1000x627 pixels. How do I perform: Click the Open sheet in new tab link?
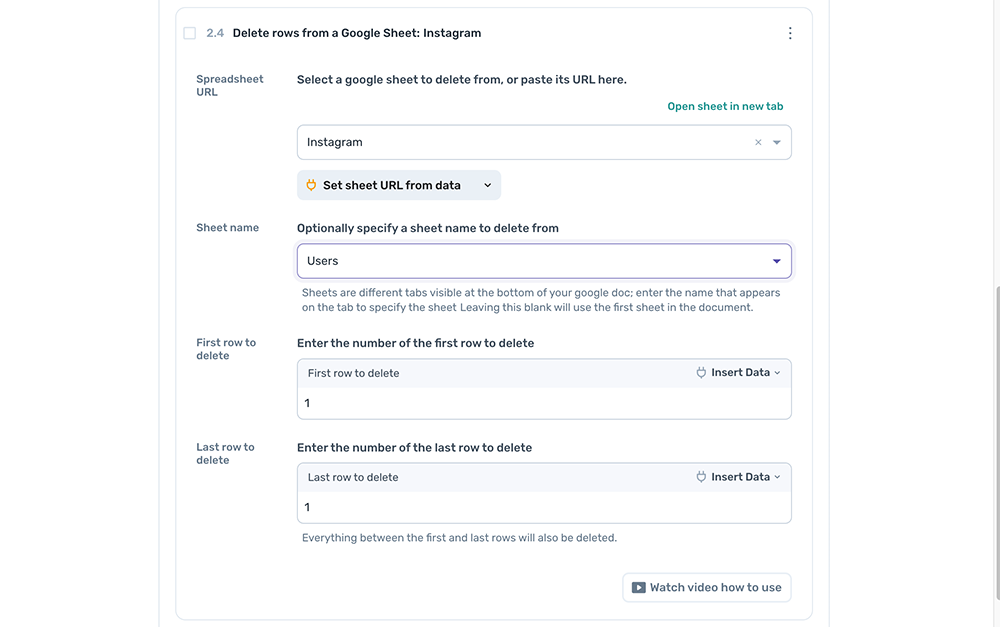pos(725,106)
